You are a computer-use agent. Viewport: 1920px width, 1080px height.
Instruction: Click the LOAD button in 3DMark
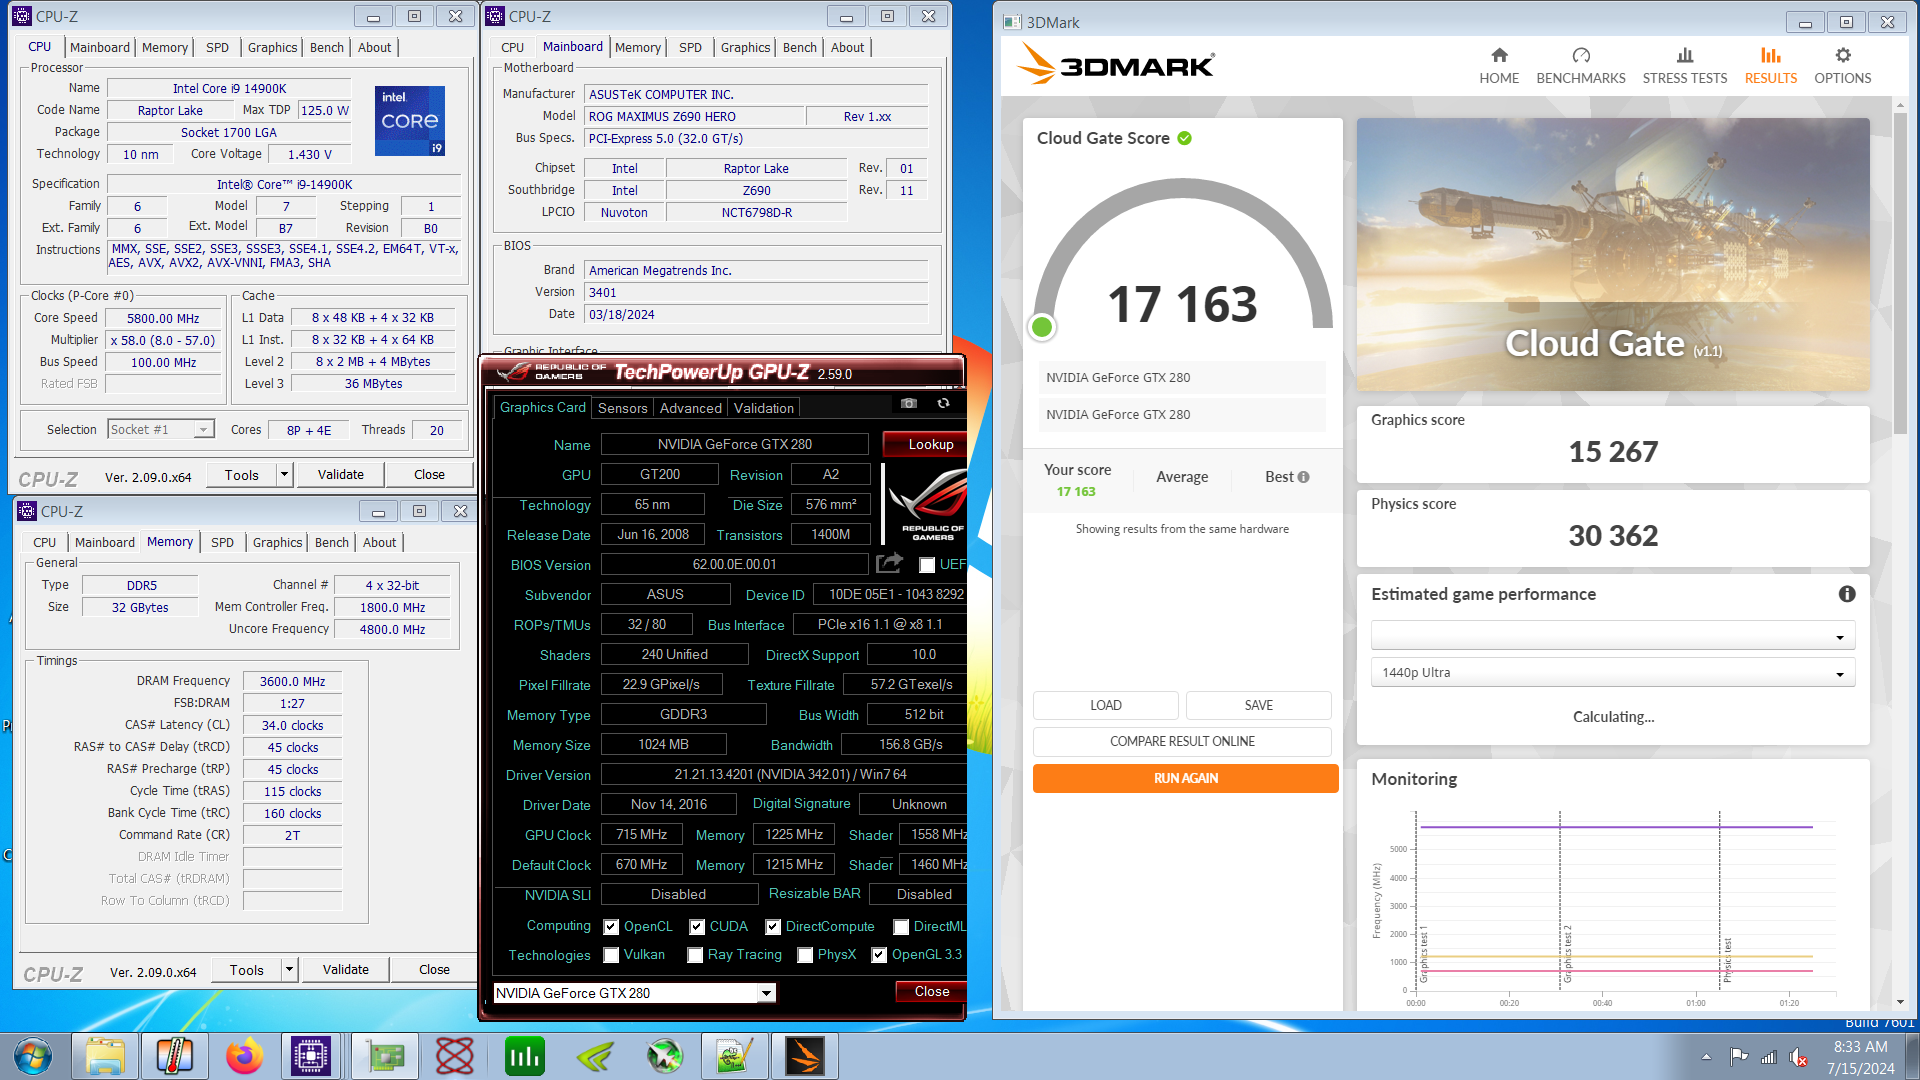pyautogui.click(x=1105, y=705)
